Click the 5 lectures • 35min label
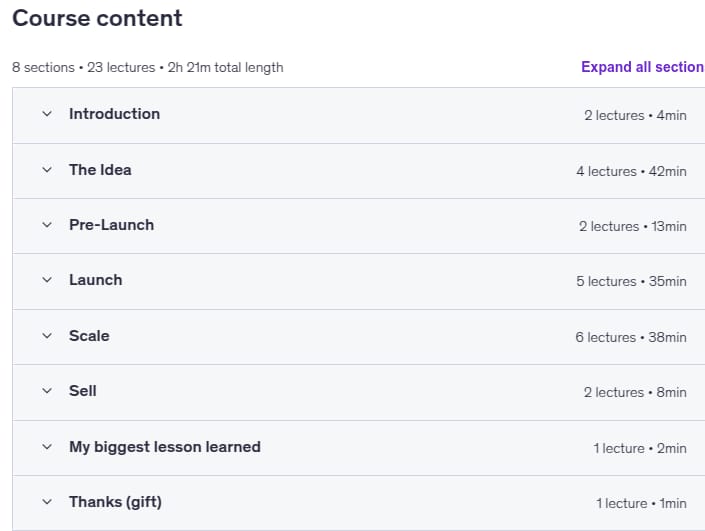The width and height of the screenshot is (705, 531). coord(631,281)
